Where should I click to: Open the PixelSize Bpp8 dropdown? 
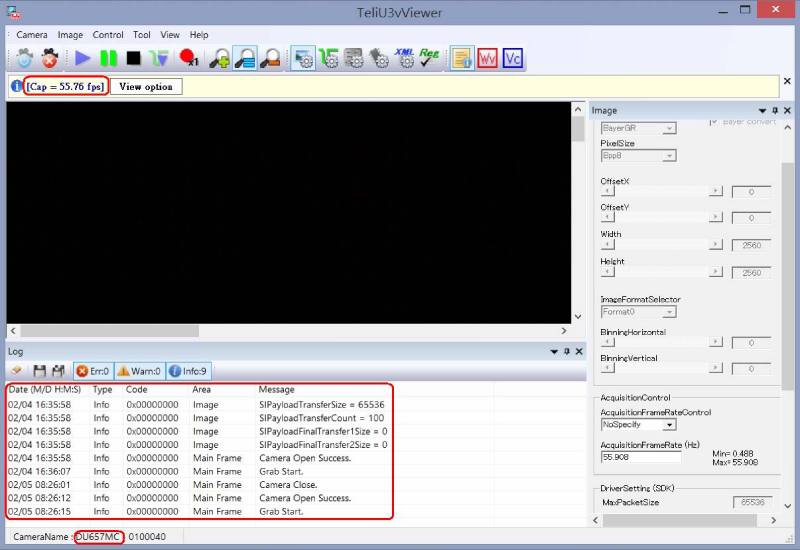tap(638, 155)
